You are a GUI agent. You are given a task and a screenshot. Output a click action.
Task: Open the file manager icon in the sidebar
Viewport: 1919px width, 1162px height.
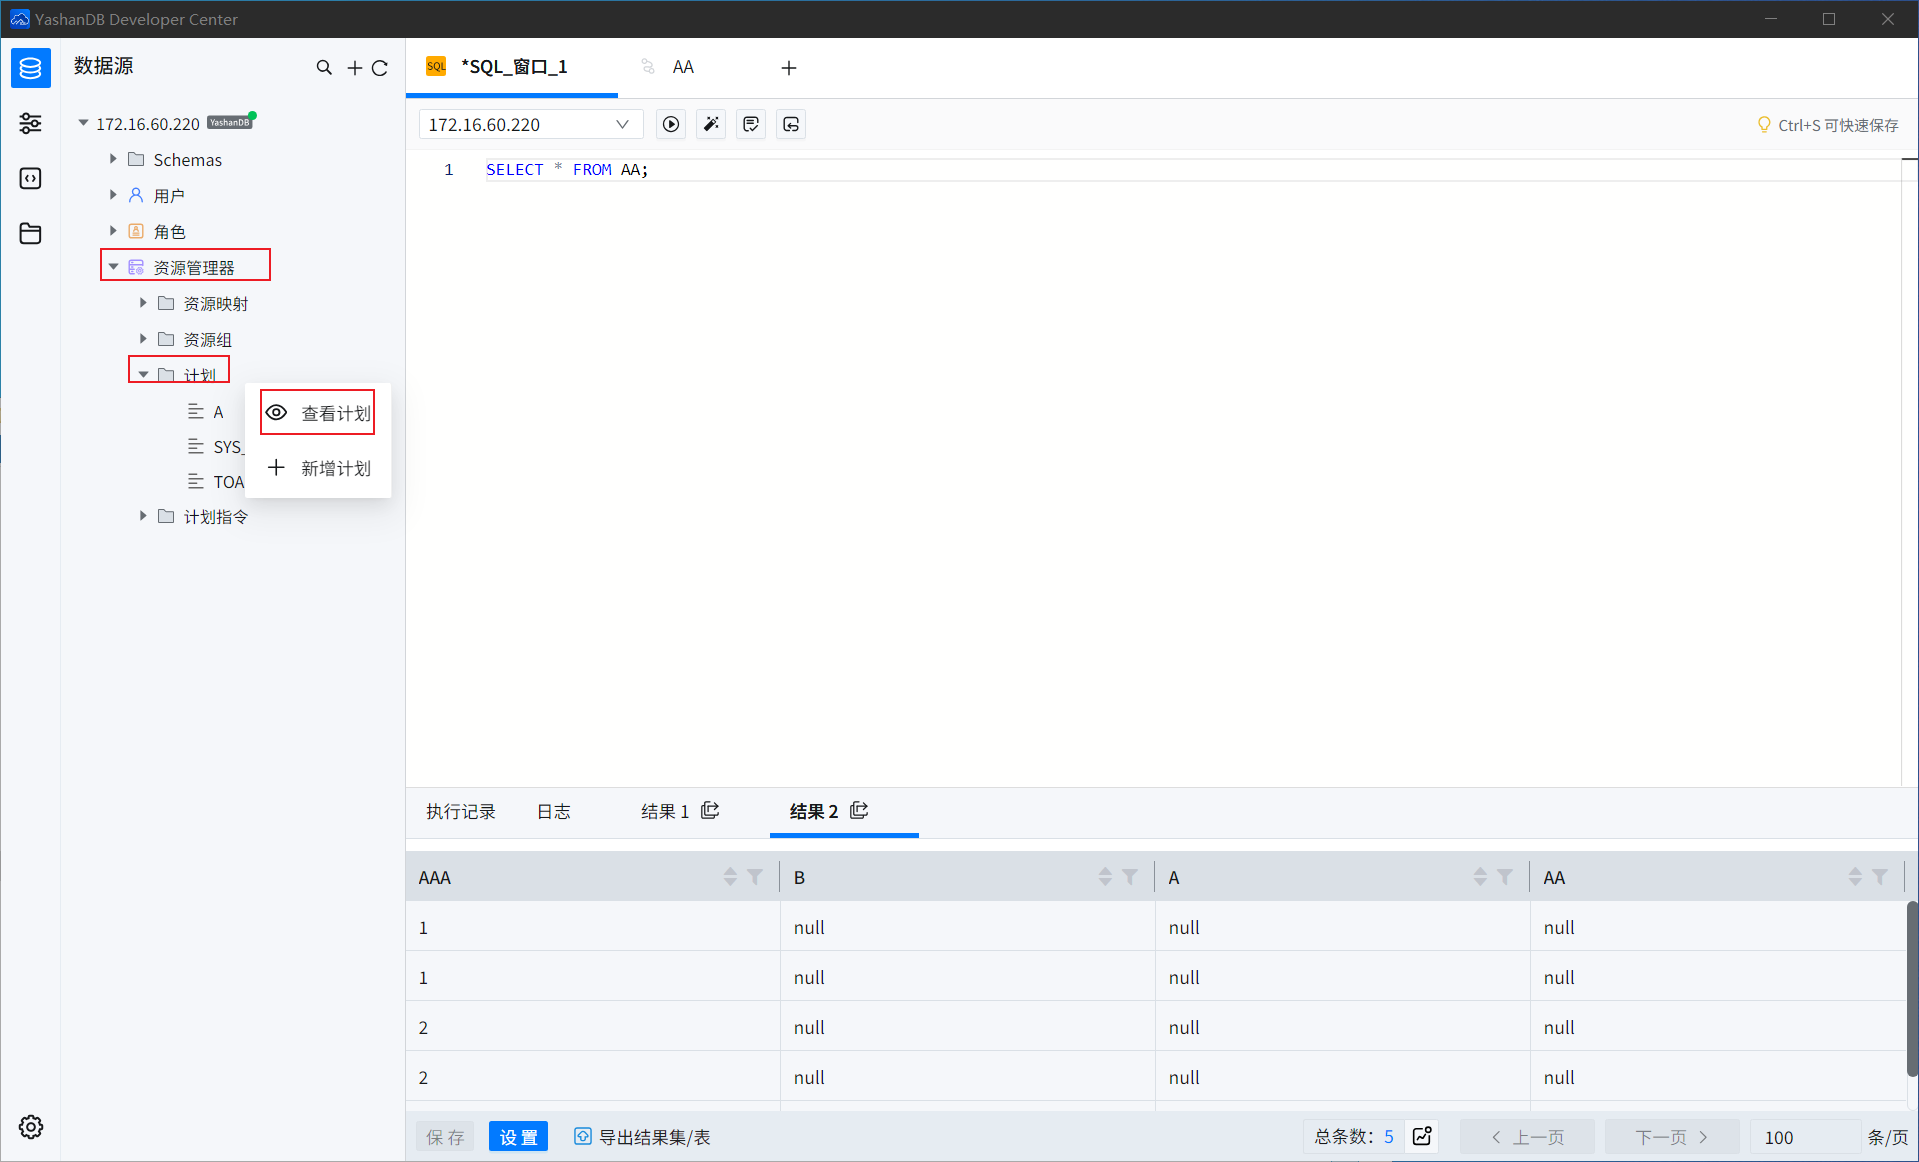click(30, 233)
